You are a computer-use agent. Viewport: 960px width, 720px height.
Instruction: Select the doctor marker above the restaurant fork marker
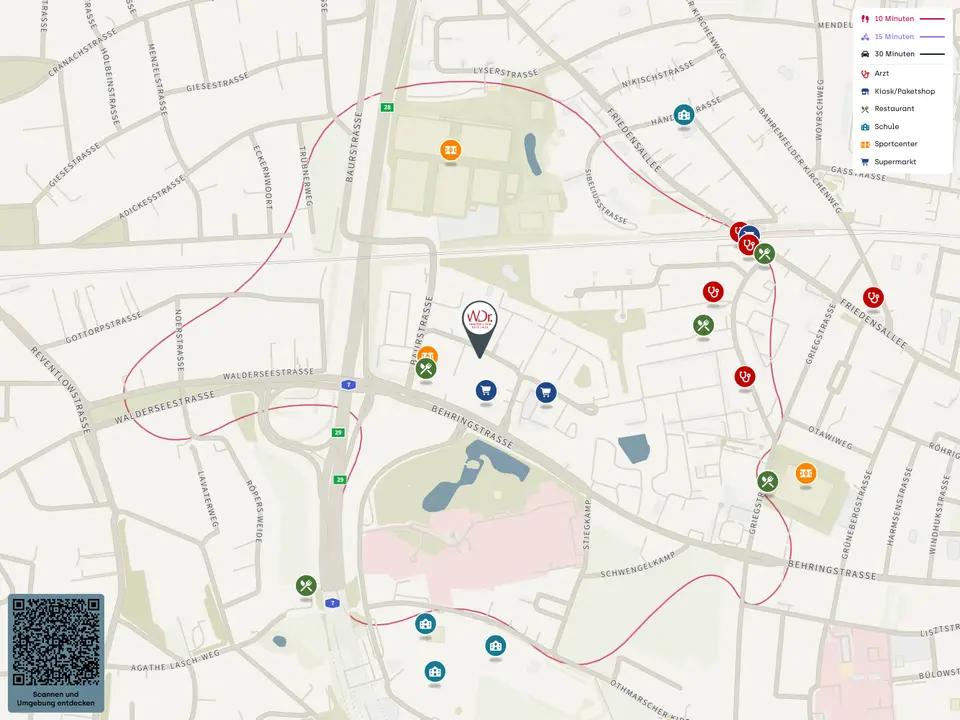[x=713, y=292]
